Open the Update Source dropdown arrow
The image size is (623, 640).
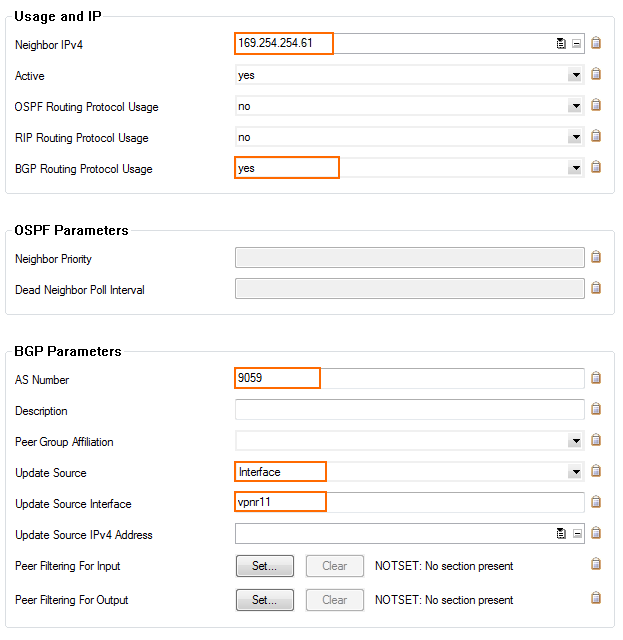pyautogui.click(x=576, y=472)
